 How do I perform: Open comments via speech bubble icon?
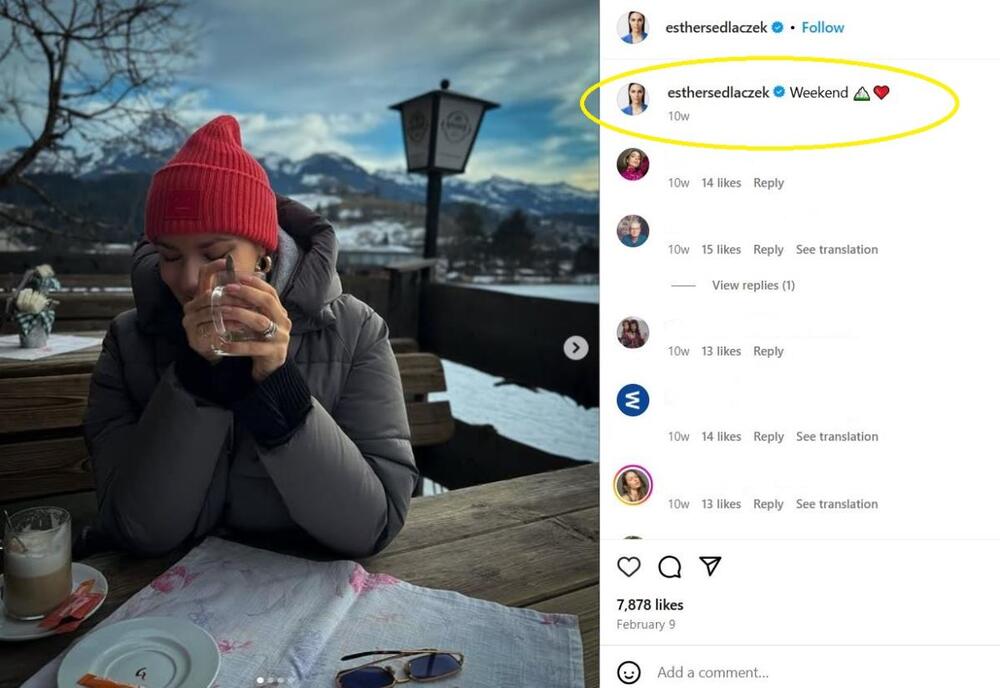click(670, 567)
